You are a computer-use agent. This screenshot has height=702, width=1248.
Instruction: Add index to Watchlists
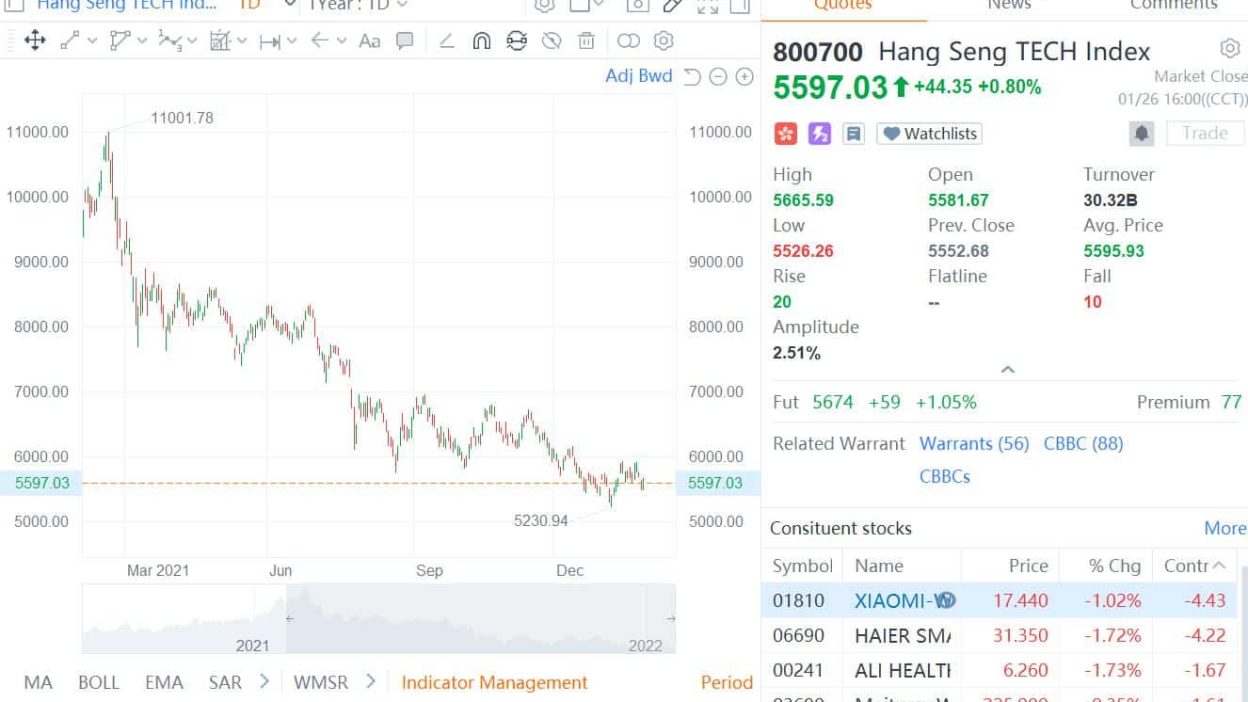(x=929, y=134)
